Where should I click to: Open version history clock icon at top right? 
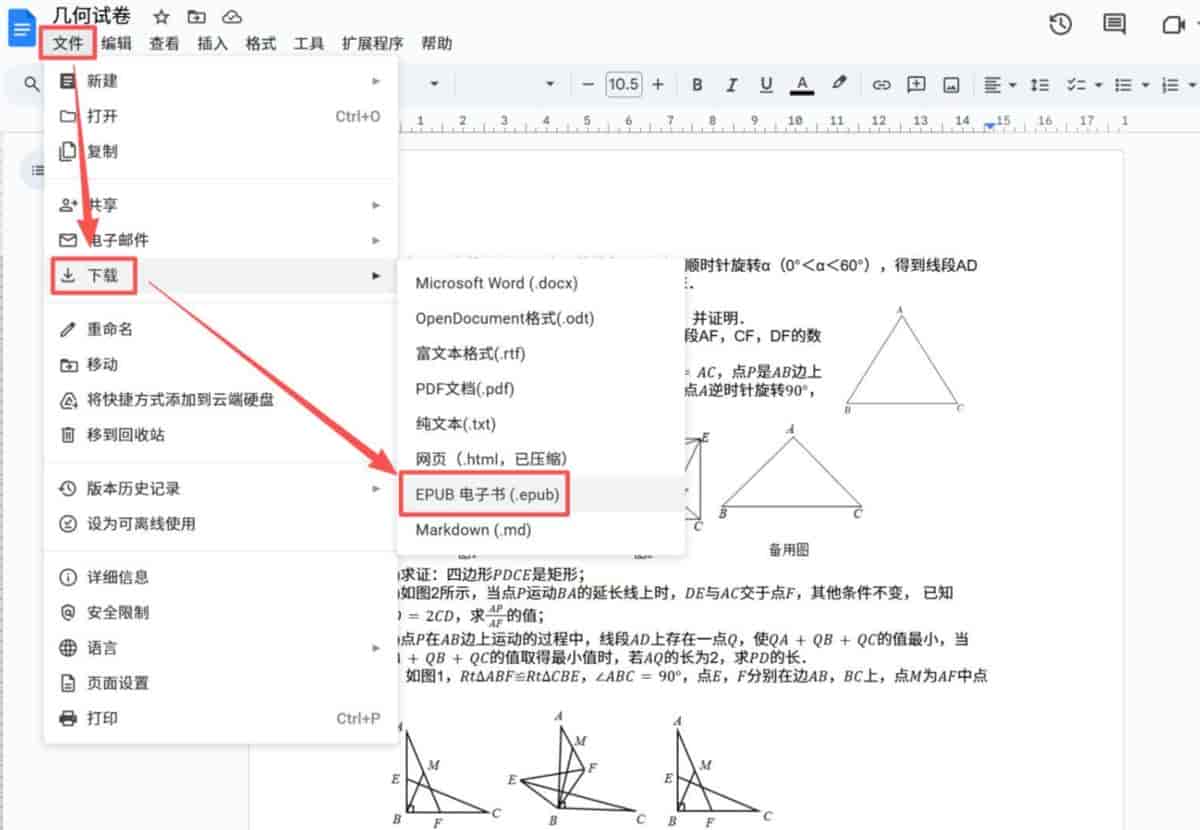coord(1060,24)
